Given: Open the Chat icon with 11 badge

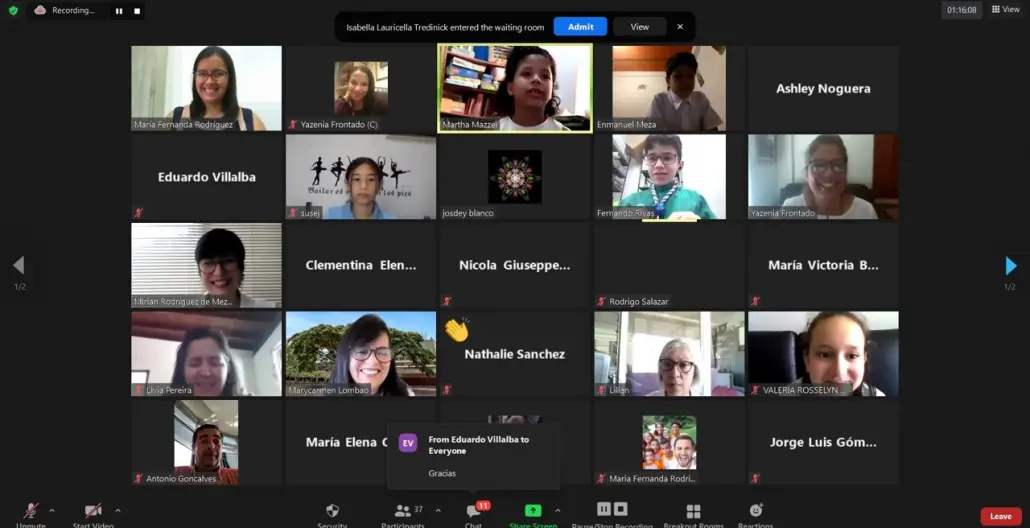Looking at the screenshot, I should (x=474, y=510).
